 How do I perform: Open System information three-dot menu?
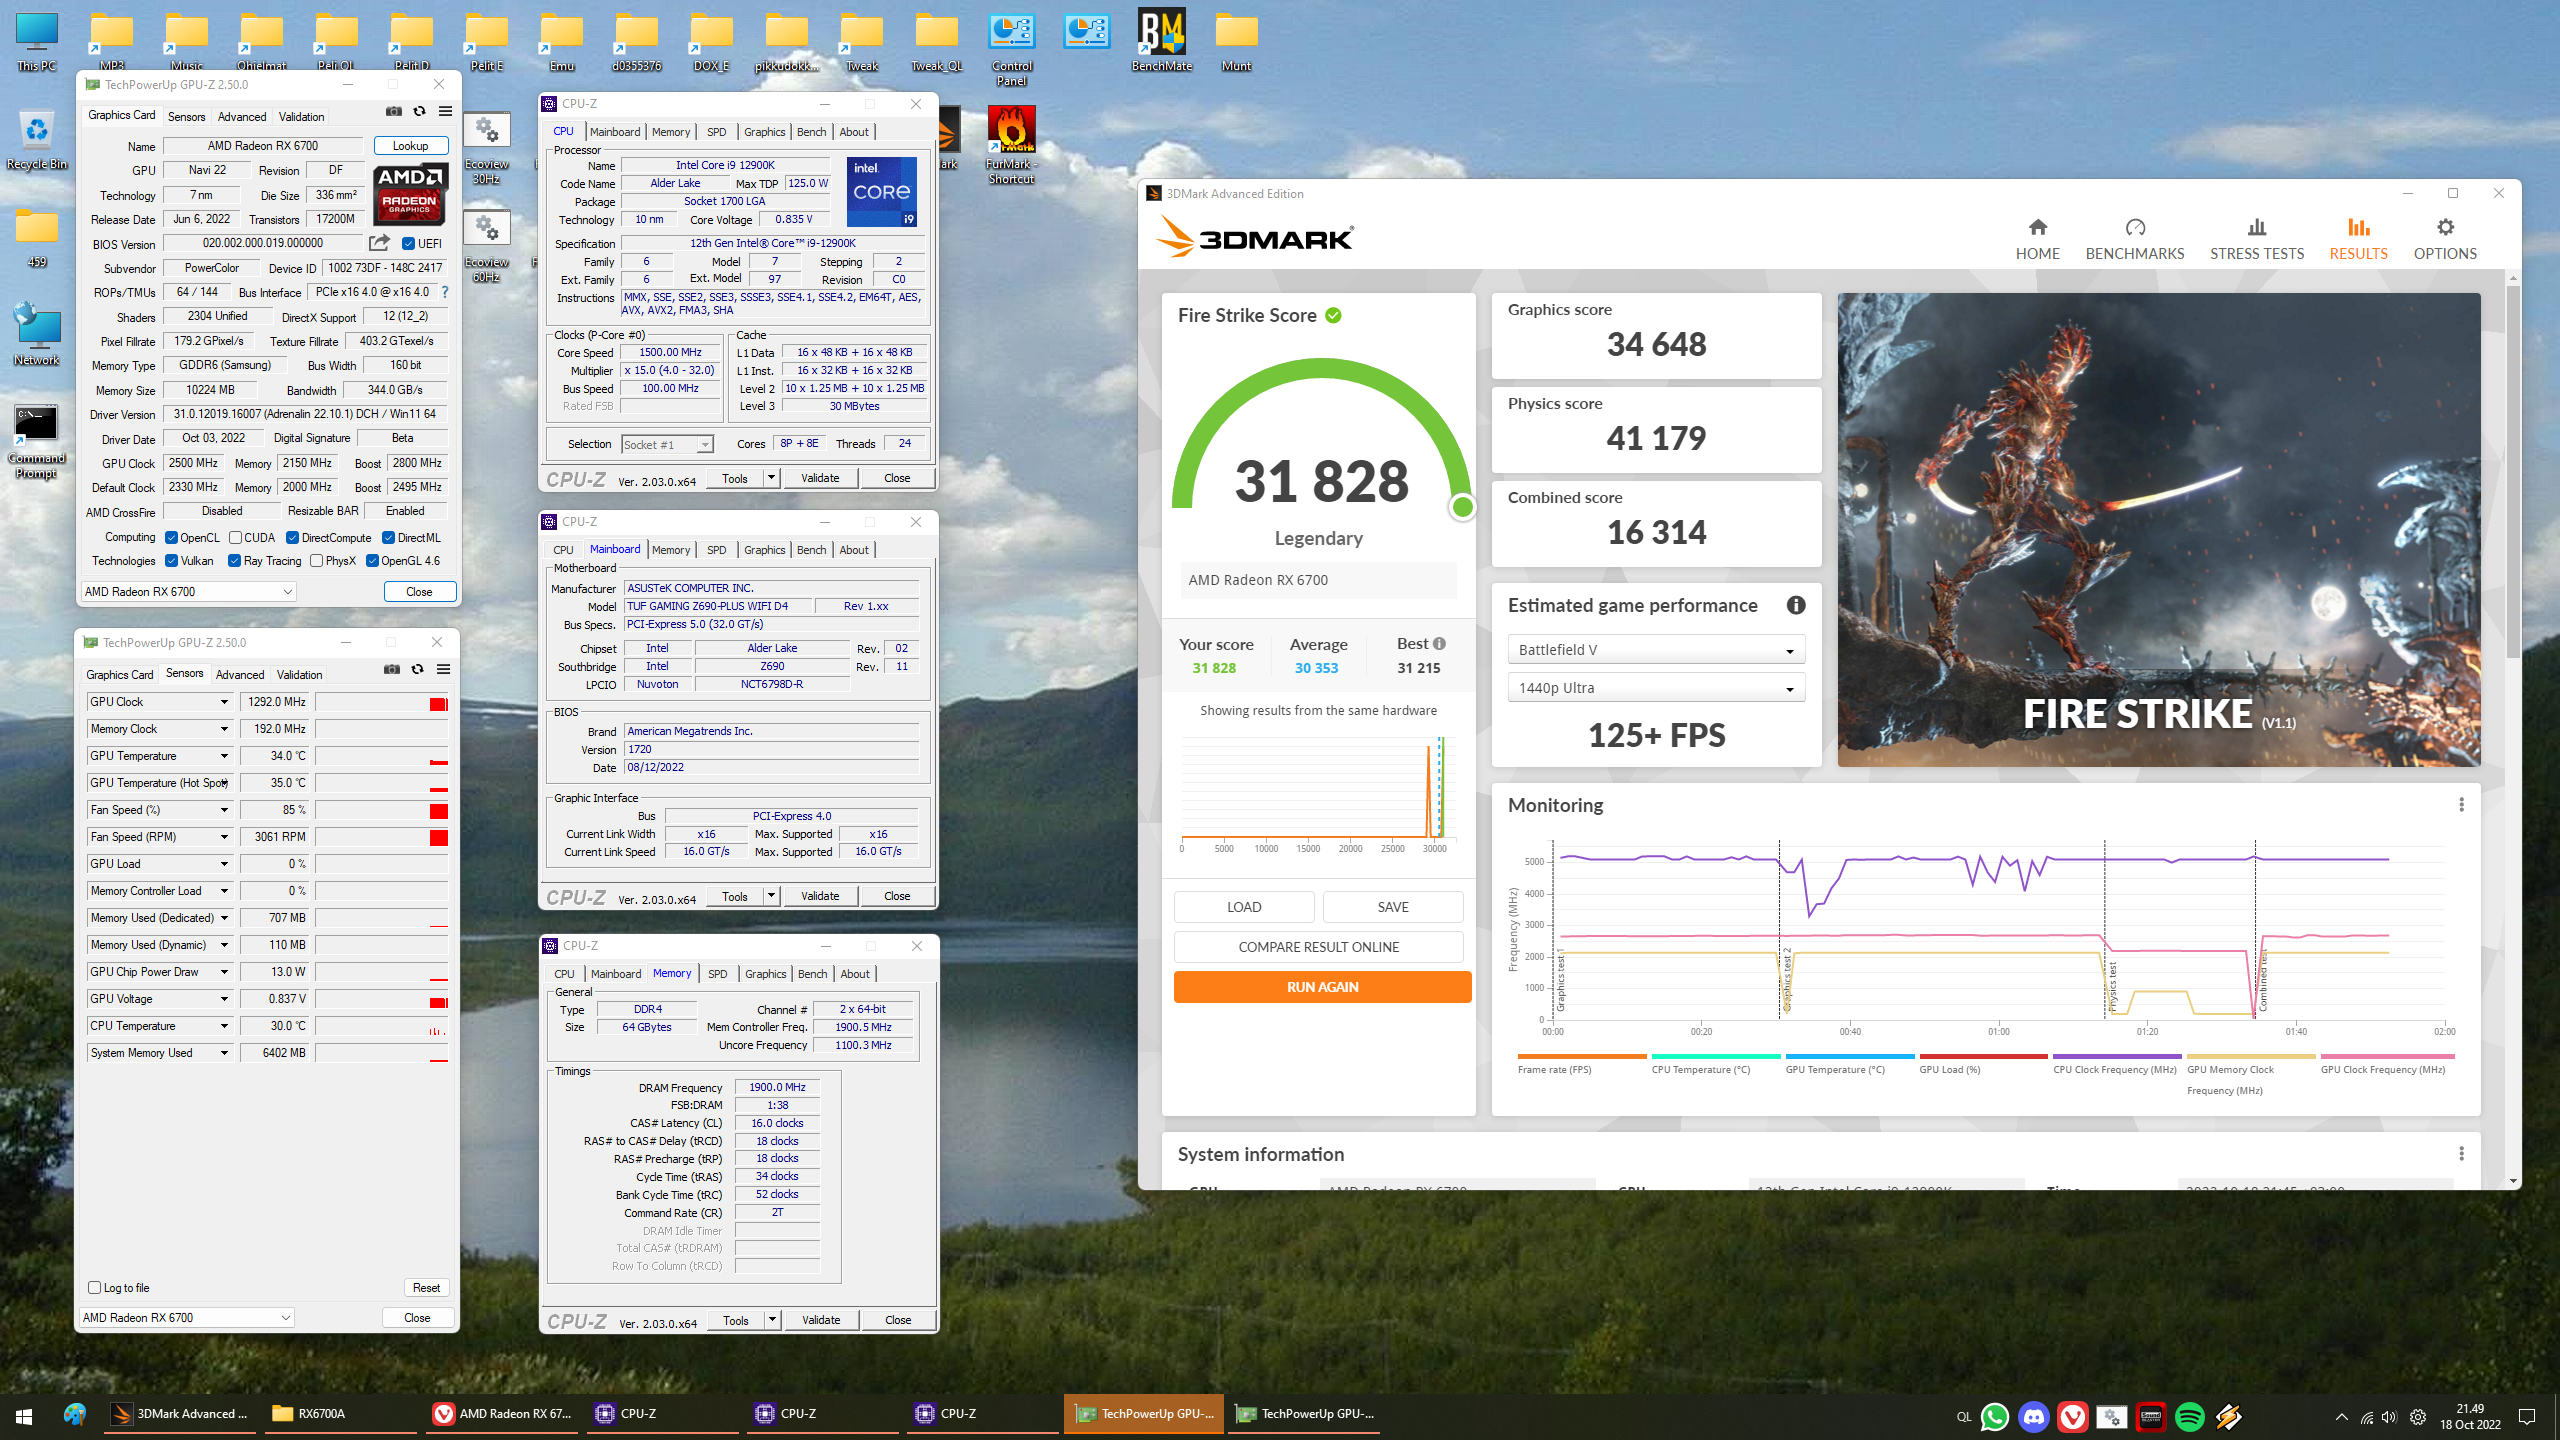[x=2461, y=1154]
